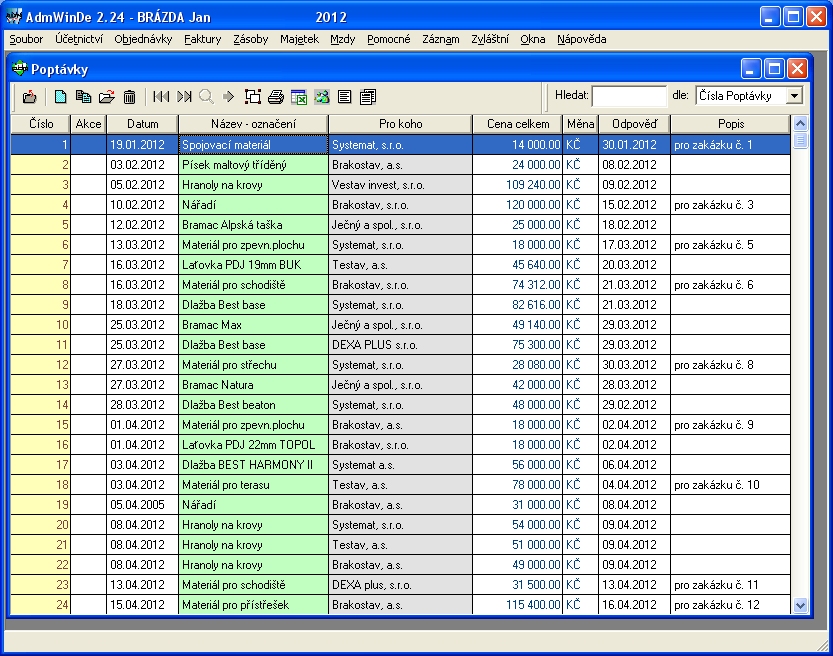Select the cell 'Laťovka PDJ 19mm BUK'
This screenshot has width=833, height=656.
click(x=253, y=265)
